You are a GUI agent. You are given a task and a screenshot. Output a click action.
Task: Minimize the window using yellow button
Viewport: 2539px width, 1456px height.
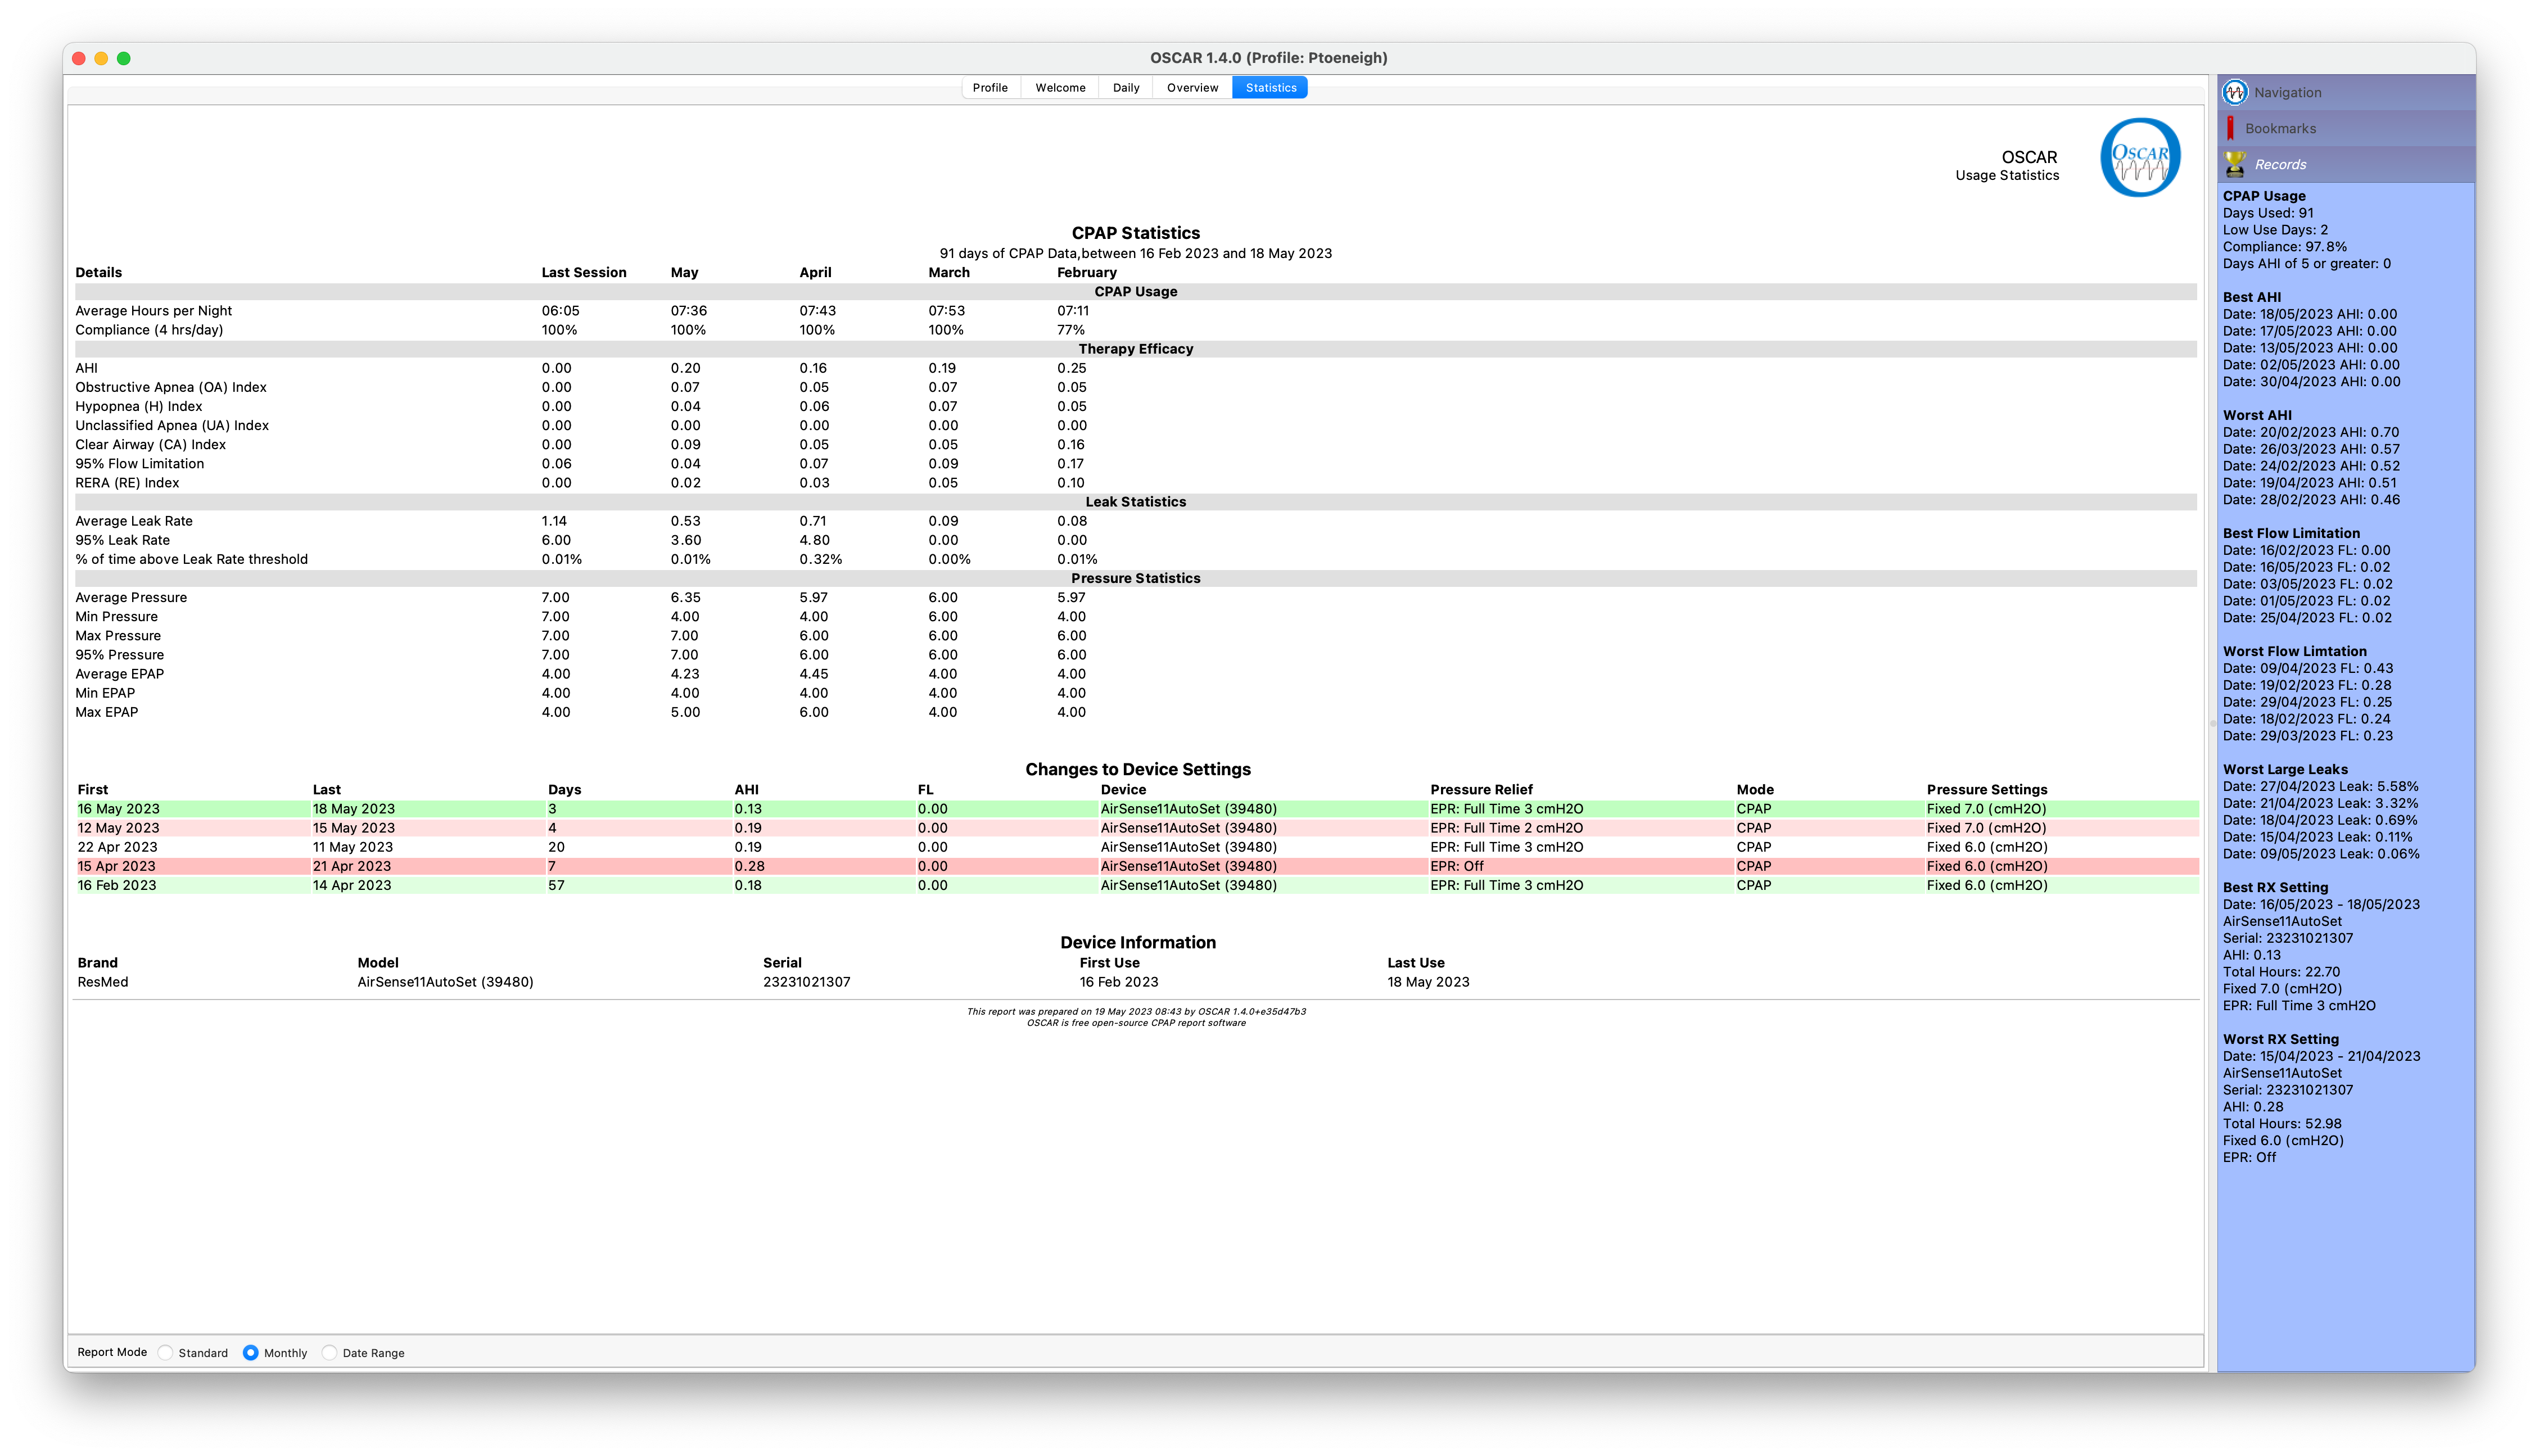[x=101, y=58]
